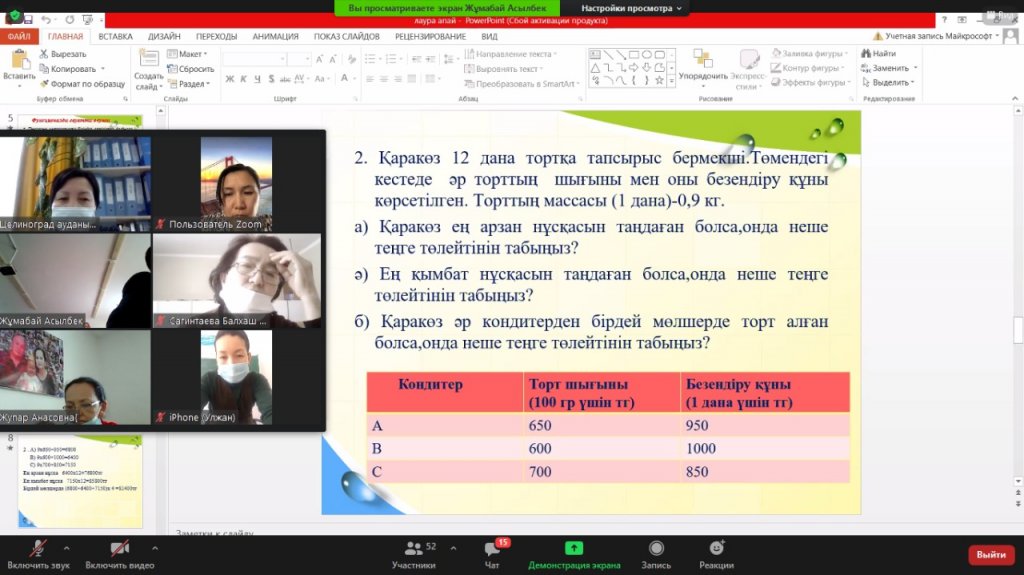The width and height of the screenshot is (1024, 575).
Task: Click the Paste (Вставить) icon
Action: point(18,61)
